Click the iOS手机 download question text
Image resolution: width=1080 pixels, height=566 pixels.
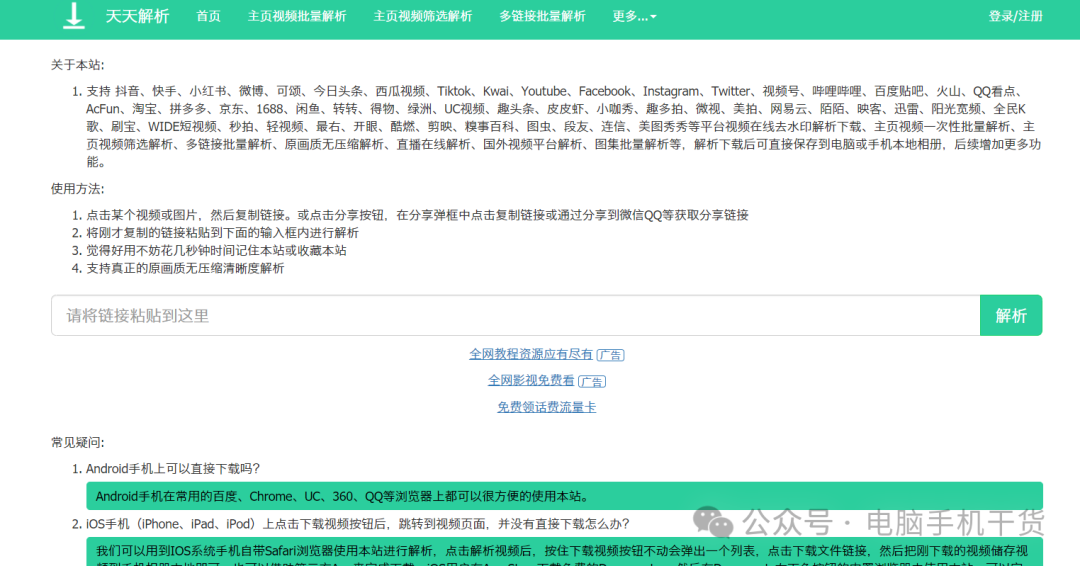click(357, 524)
